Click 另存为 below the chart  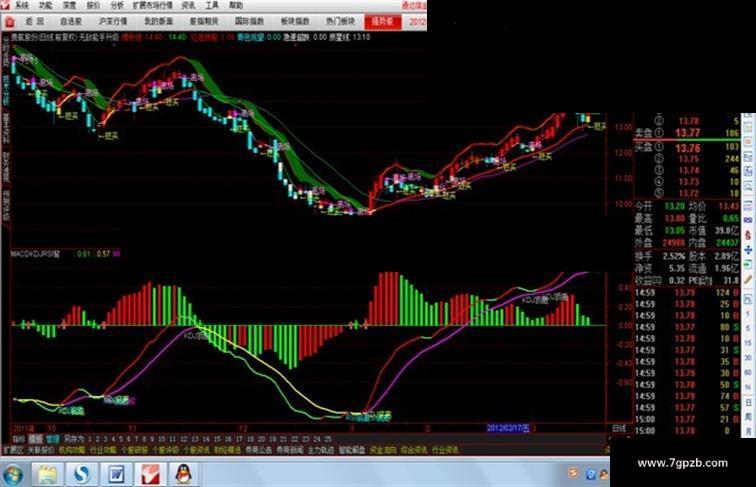coord(74,439)
